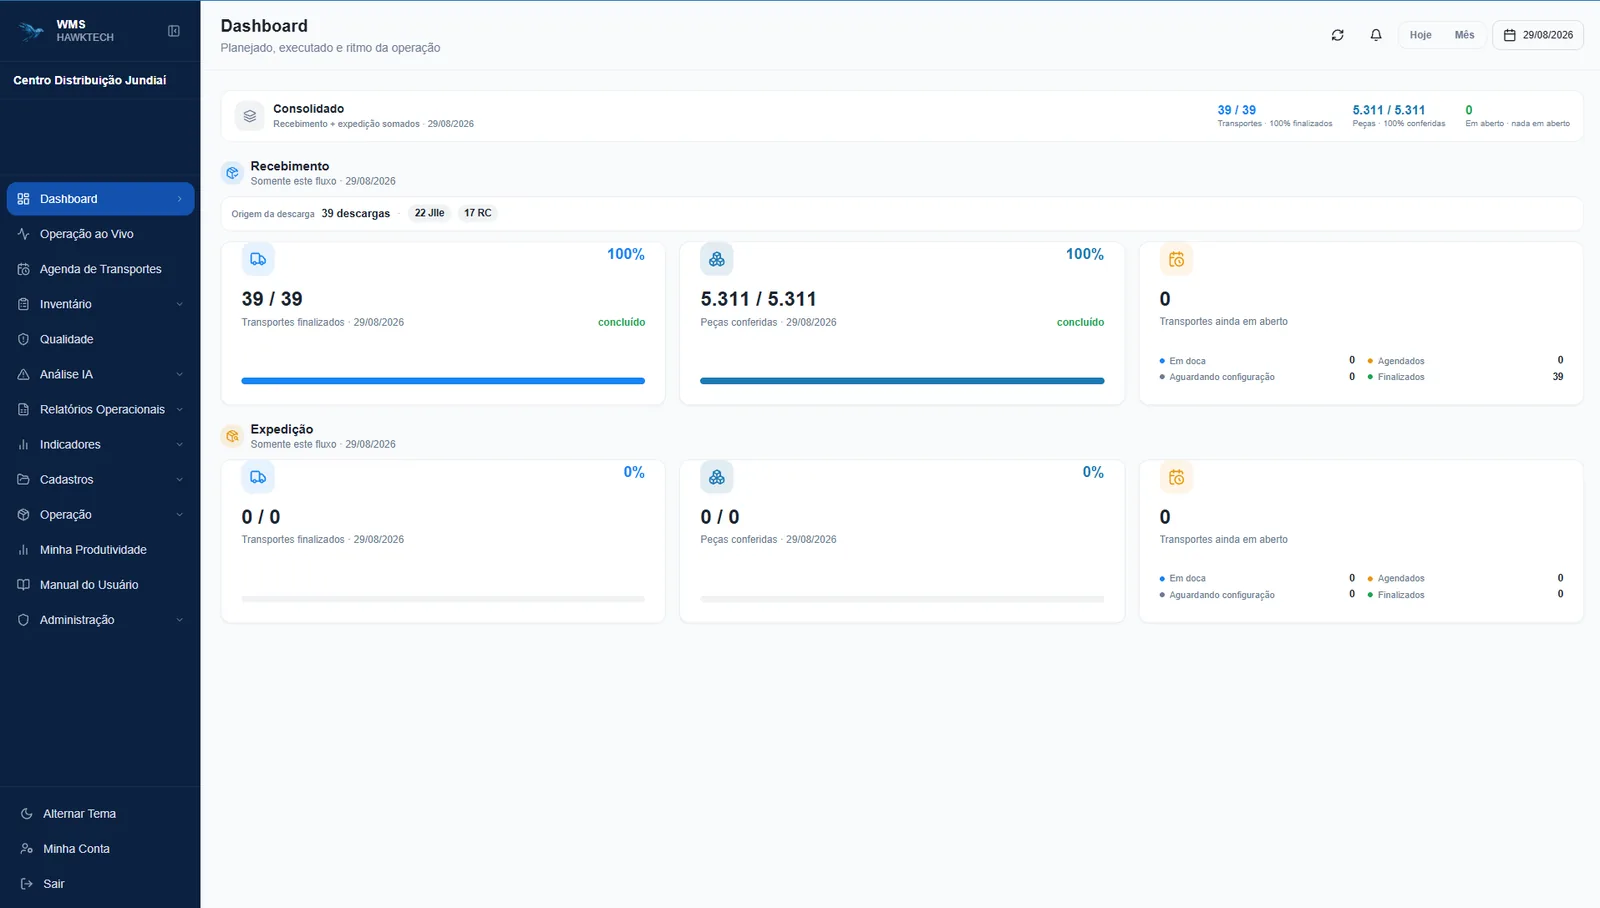The height and width of the screenshot is (908, 1600).
Task: Click the Sair logout icon
Action: tap(27, 884)
